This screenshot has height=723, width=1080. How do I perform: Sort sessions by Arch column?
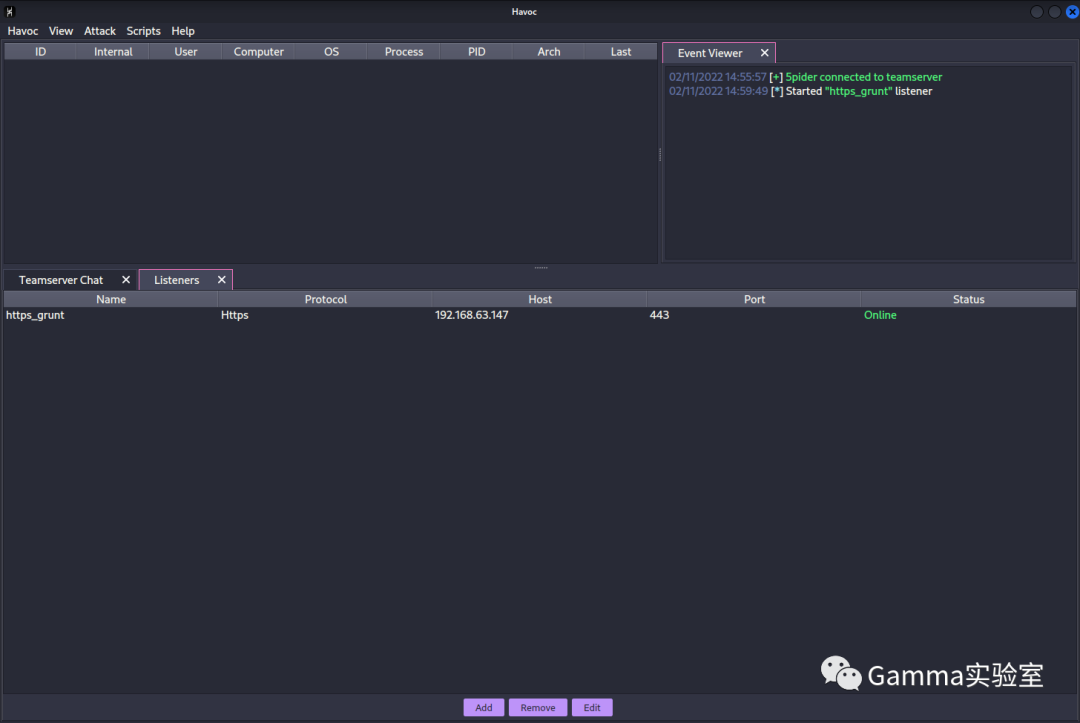click(x=549, y=52)
